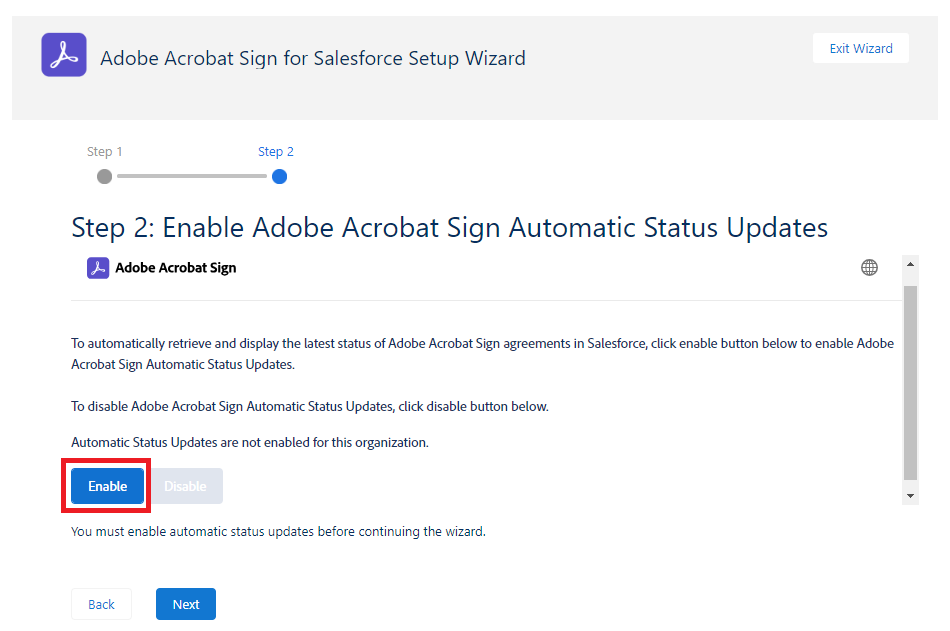The height and width of the screenshot is (631, 950).
Task: Click the vertical scrollbar thumb
Action: 910,380
